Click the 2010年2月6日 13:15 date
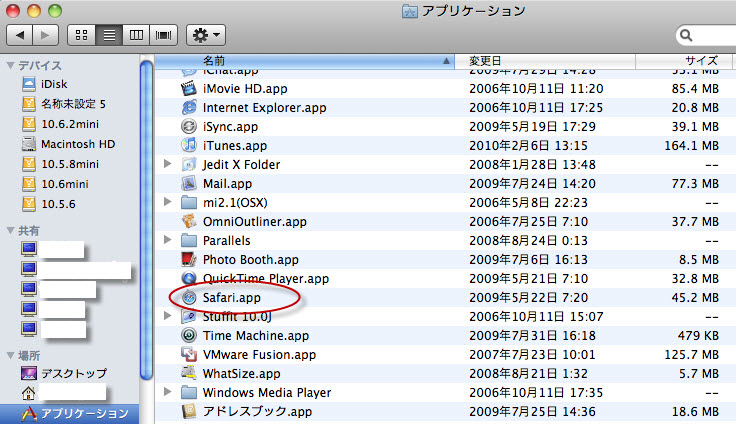736x424 pixels. pos(528,146)
